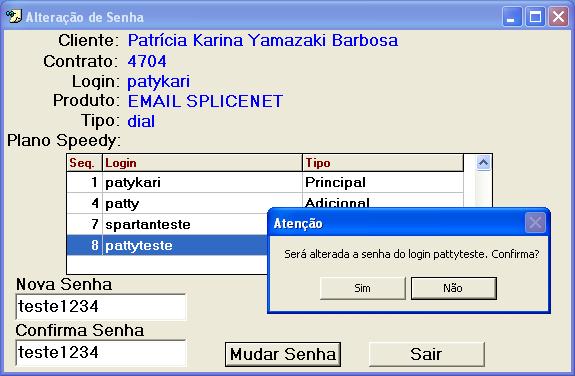Click the Seq. column header
Screen dimensions: 575x376
point(84,163)
